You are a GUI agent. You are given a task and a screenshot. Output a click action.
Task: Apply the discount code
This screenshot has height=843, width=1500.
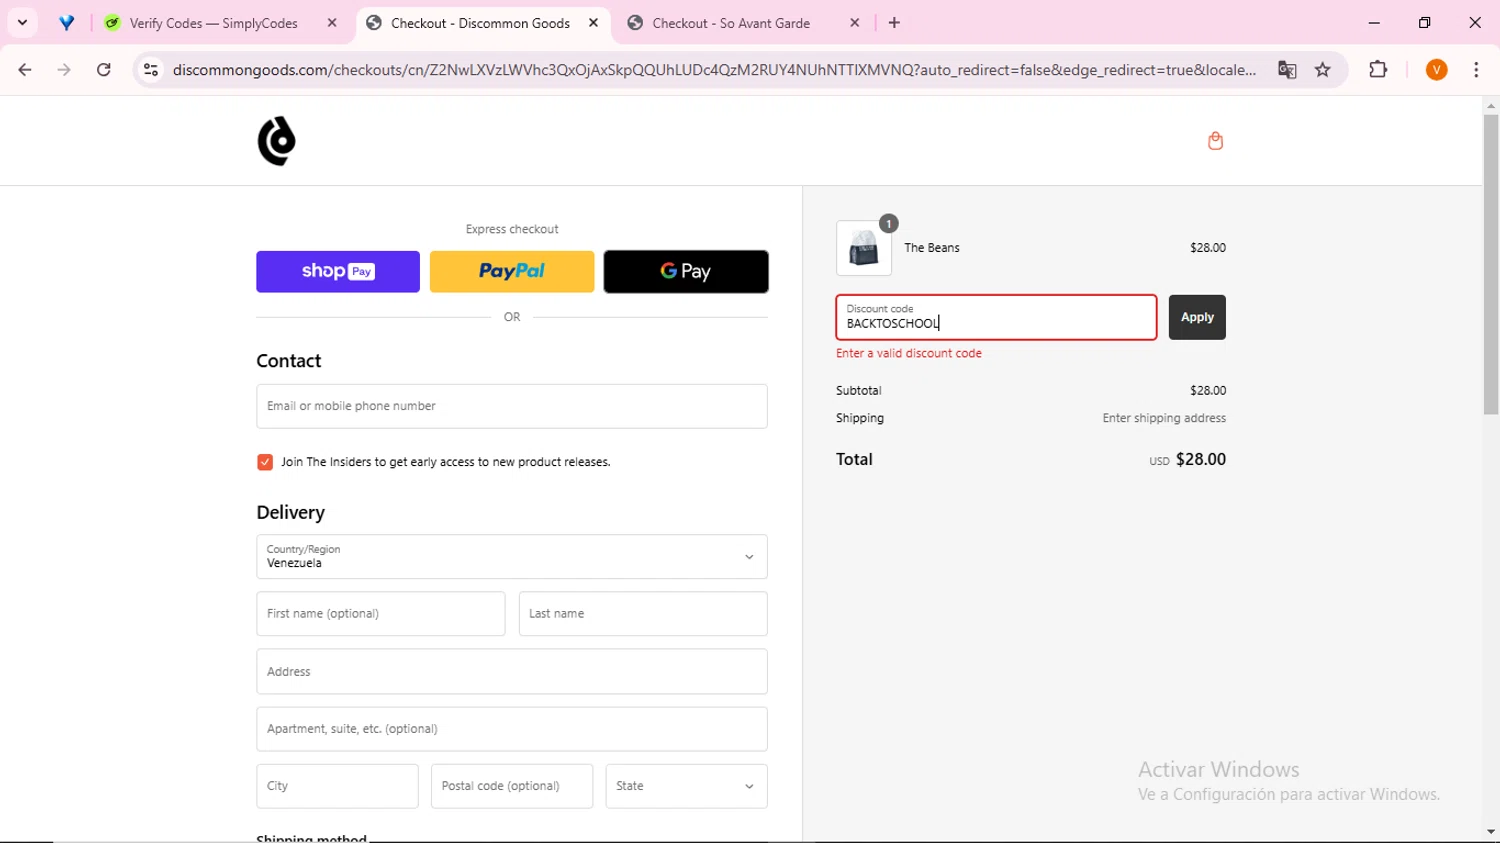click(x=1197, y=317)
